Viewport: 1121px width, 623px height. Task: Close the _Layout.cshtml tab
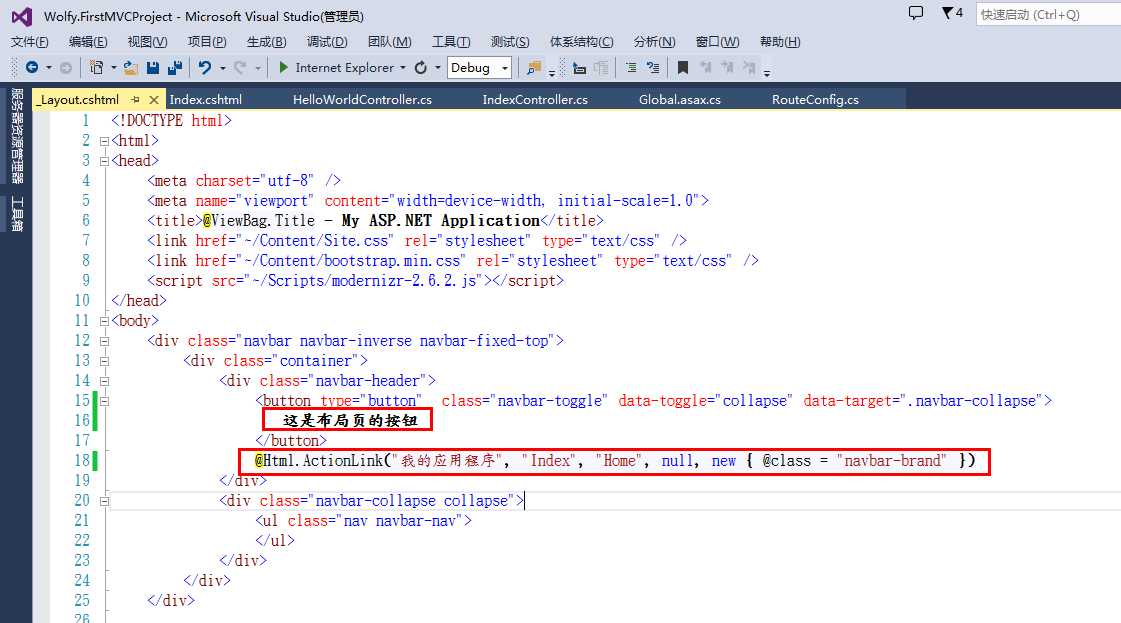154,99
